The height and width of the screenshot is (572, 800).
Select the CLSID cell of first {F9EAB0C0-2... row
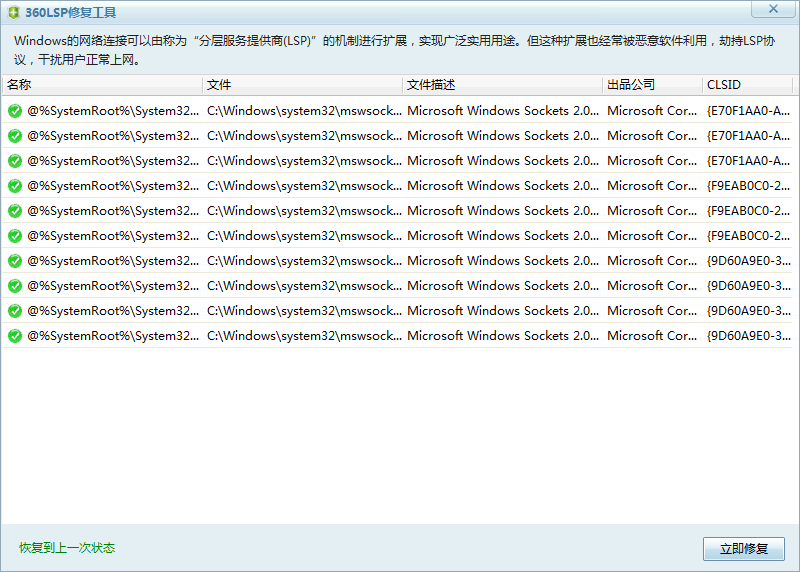(748, 186)
